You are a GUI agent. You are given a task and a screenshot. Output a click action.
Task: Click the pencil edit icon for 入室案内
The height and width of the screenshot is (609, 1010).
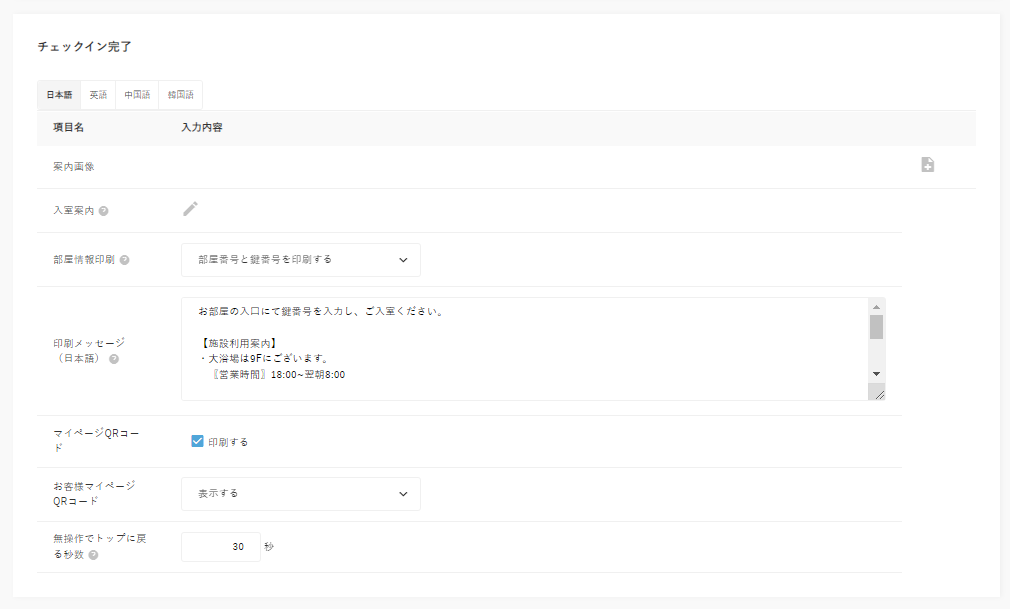(190, 209)
